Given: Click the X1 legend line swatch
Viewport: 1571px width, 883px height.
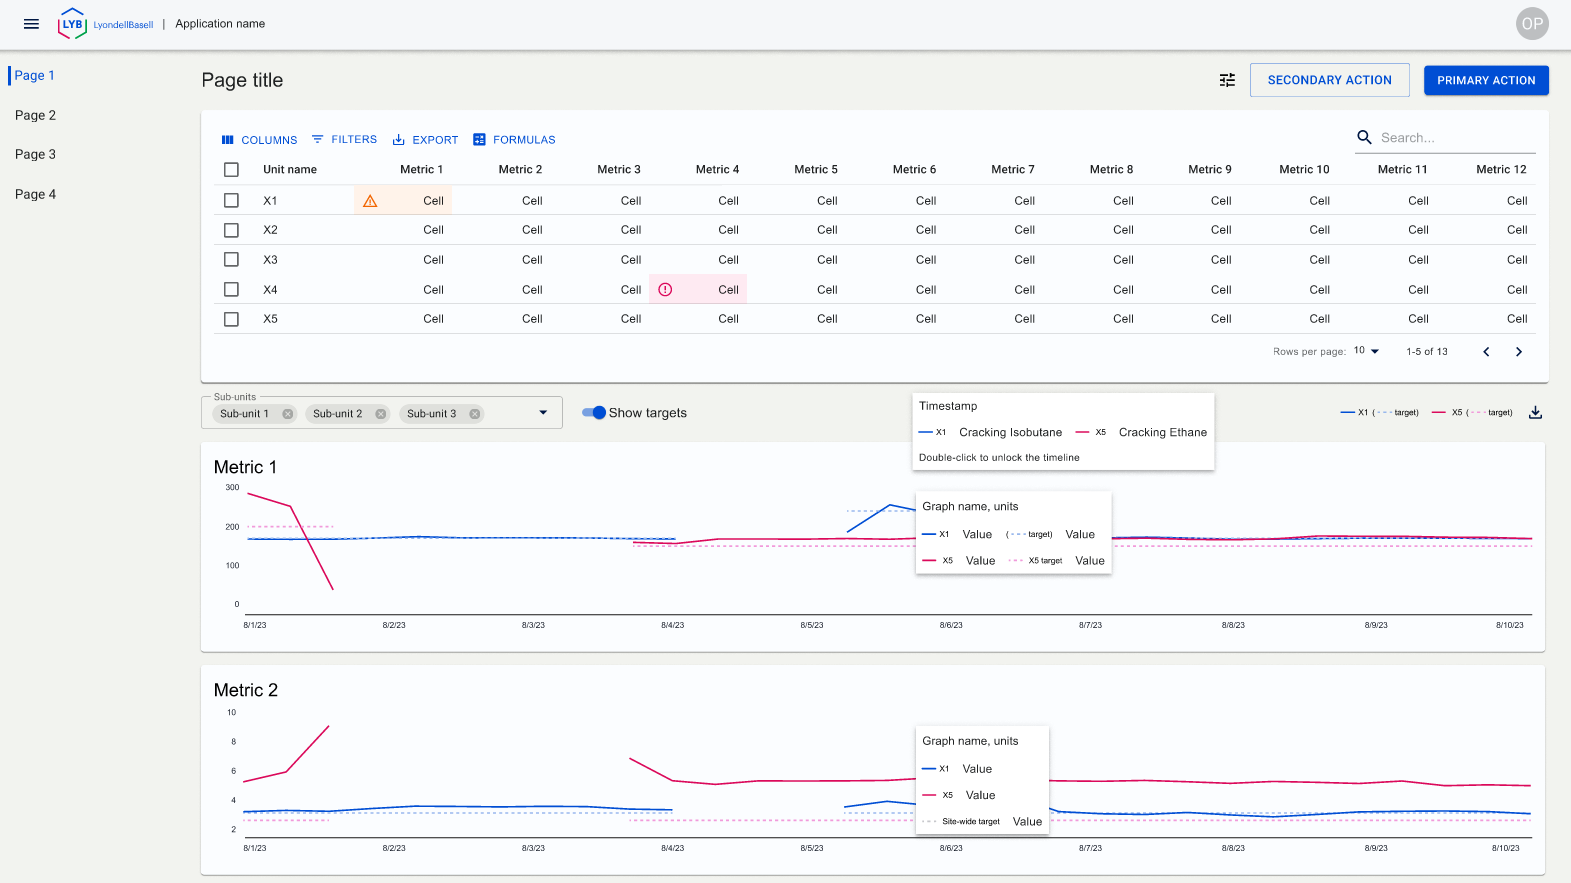Looking at the screenshot, I should click(x=1347, y=412).
